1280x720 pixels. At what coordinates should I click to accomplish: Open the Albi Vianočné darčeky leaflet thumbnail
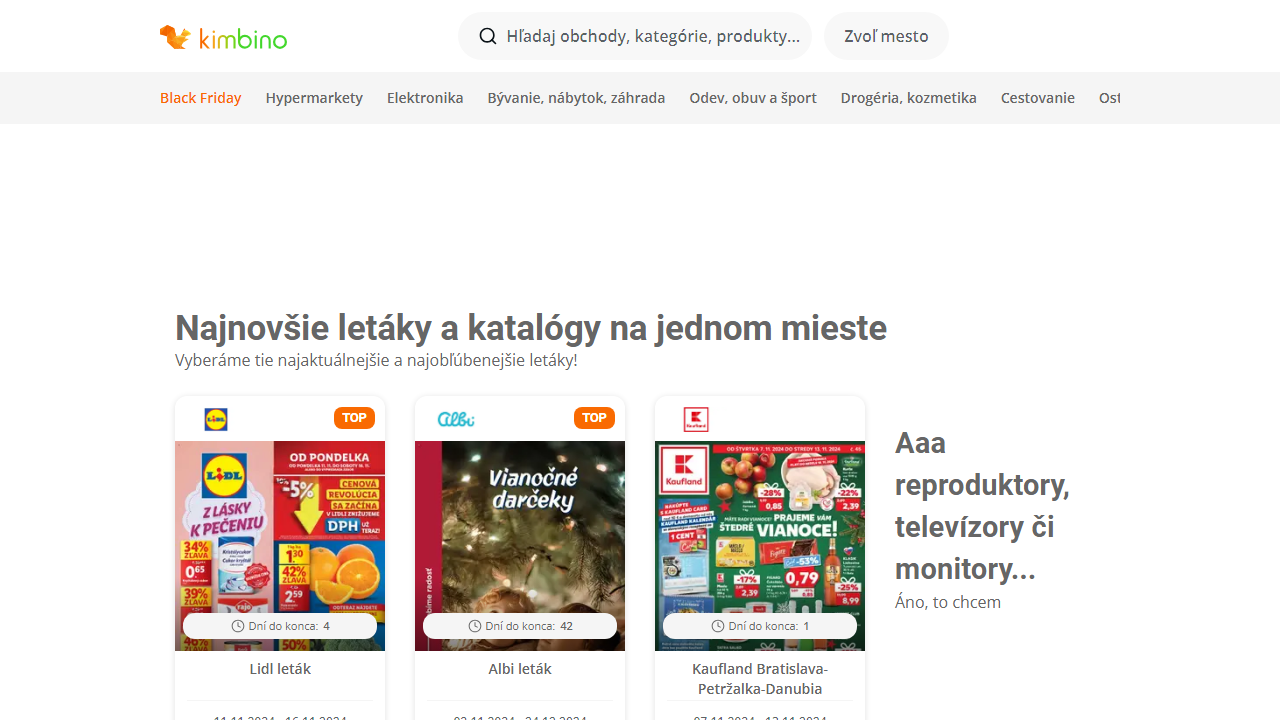pyautogui.click(x=520, y=546)
